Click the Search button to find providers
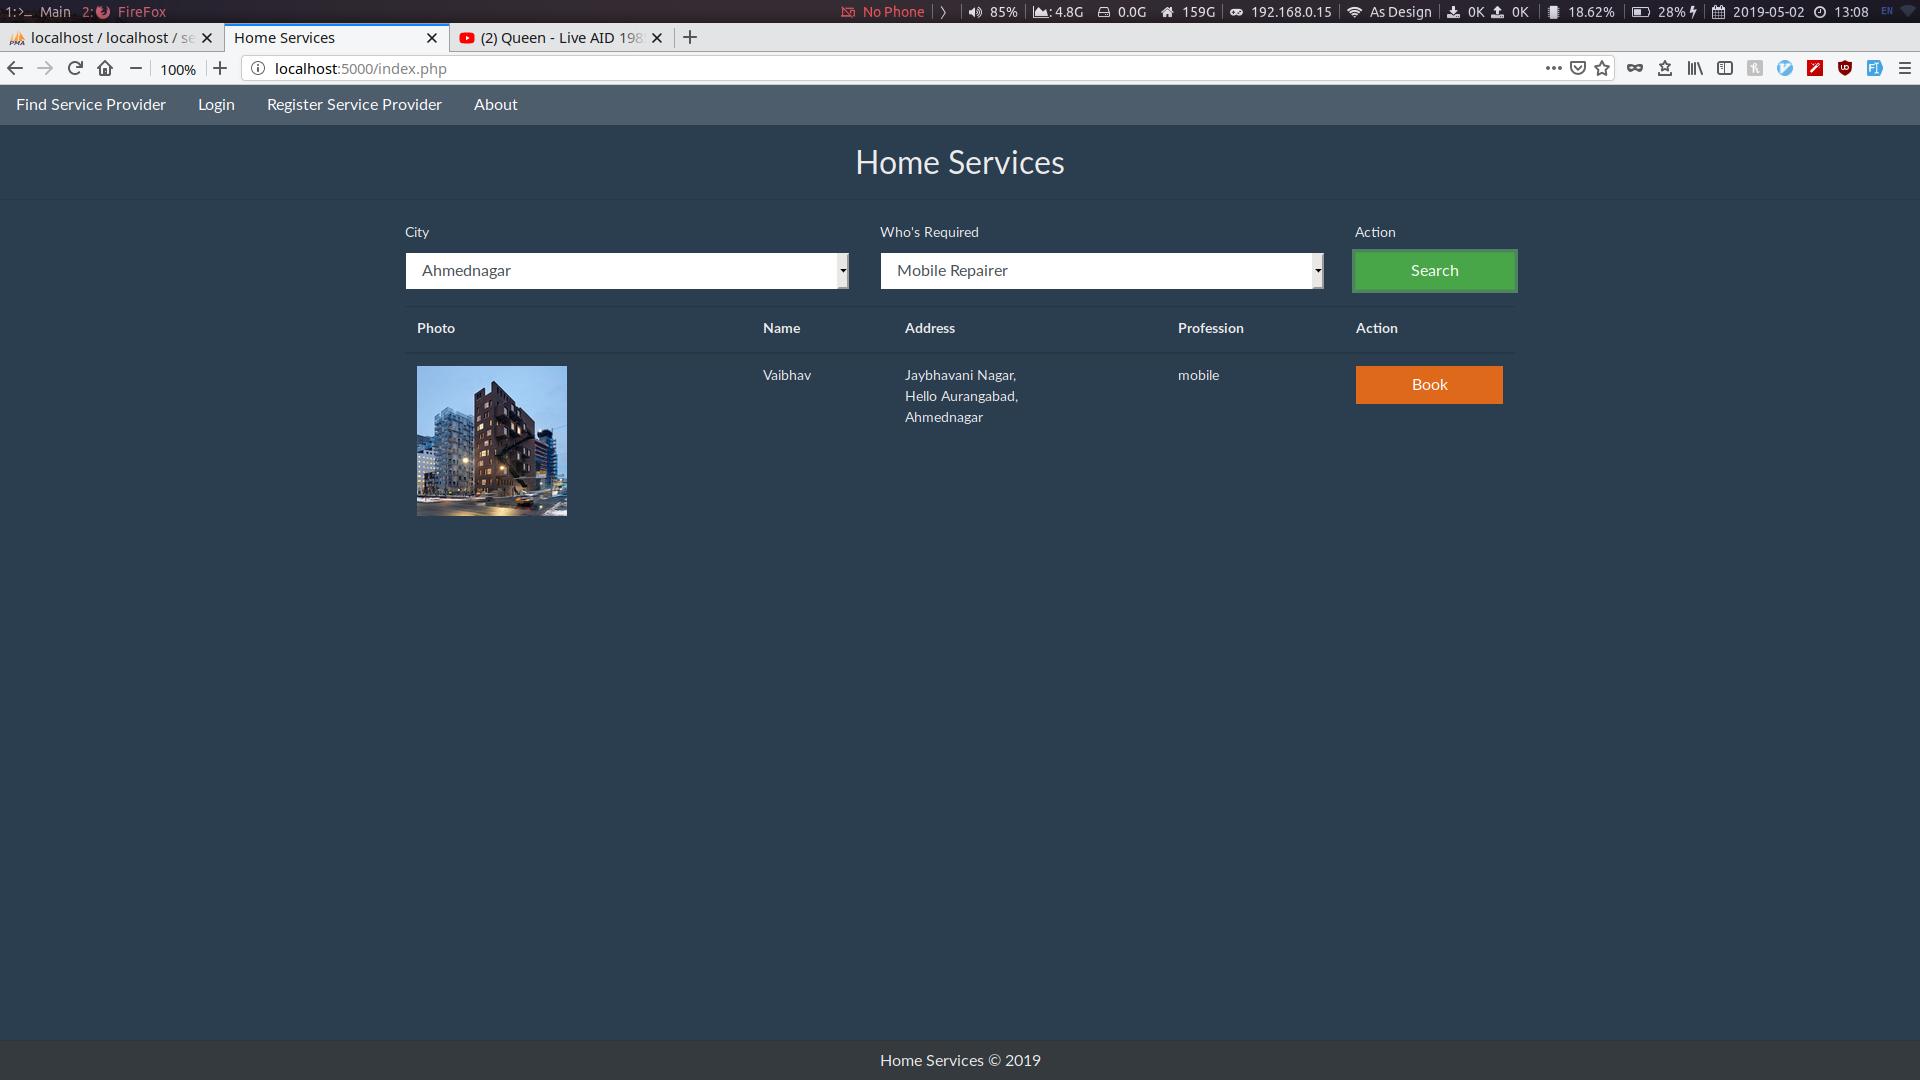1920x1080 pixels. (1435, 269)
